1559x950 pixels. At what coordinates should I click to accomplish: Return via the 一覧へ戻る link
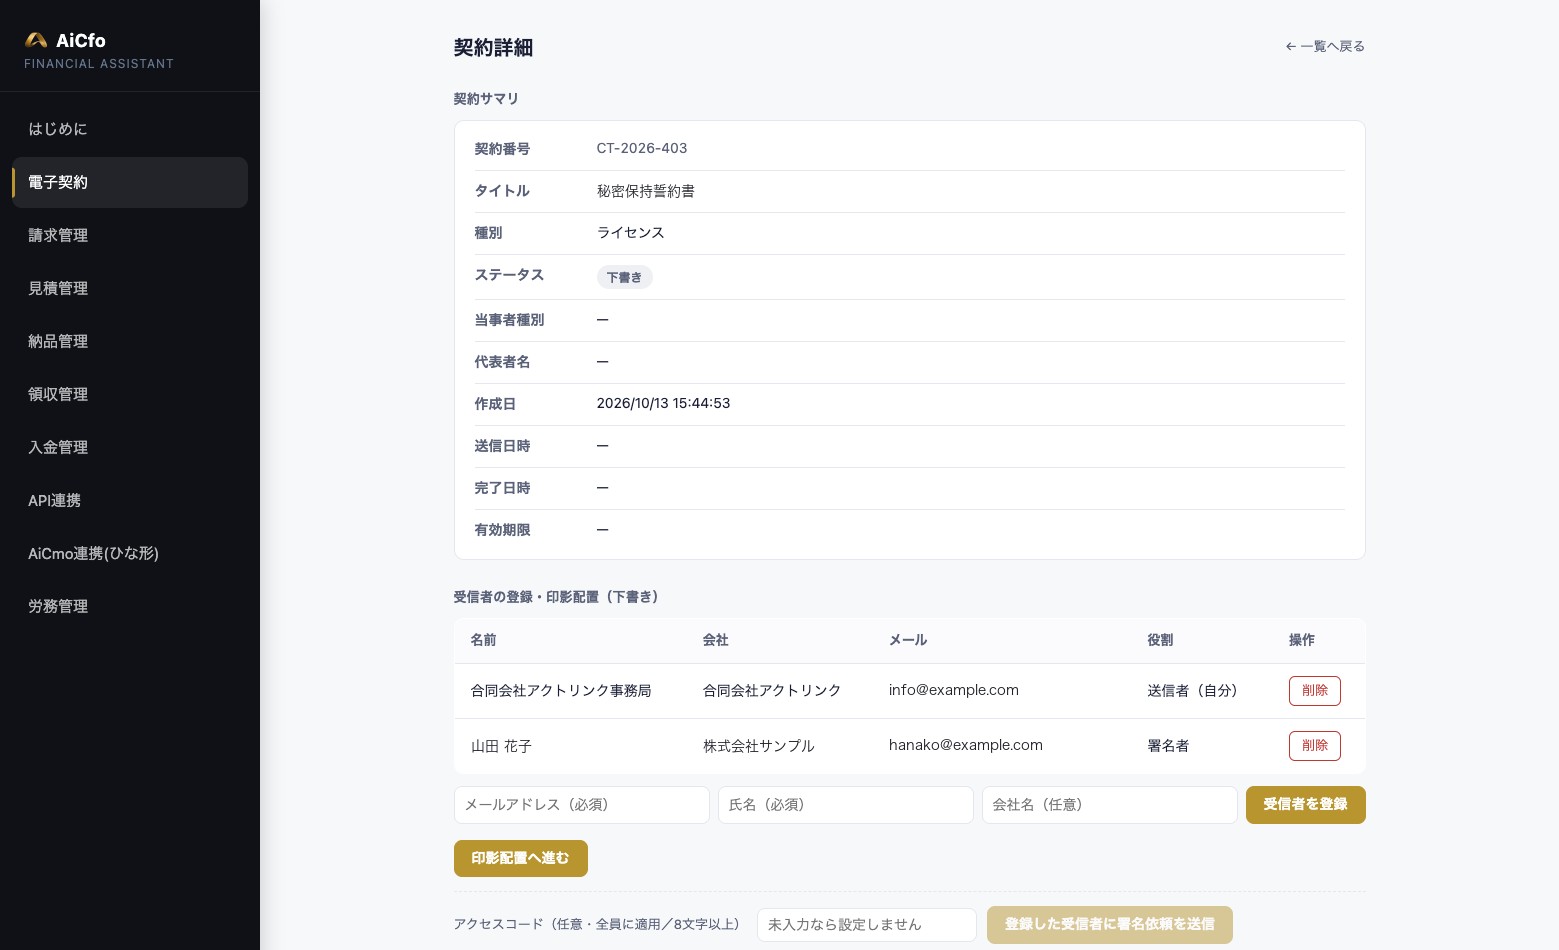[1325, 46]
